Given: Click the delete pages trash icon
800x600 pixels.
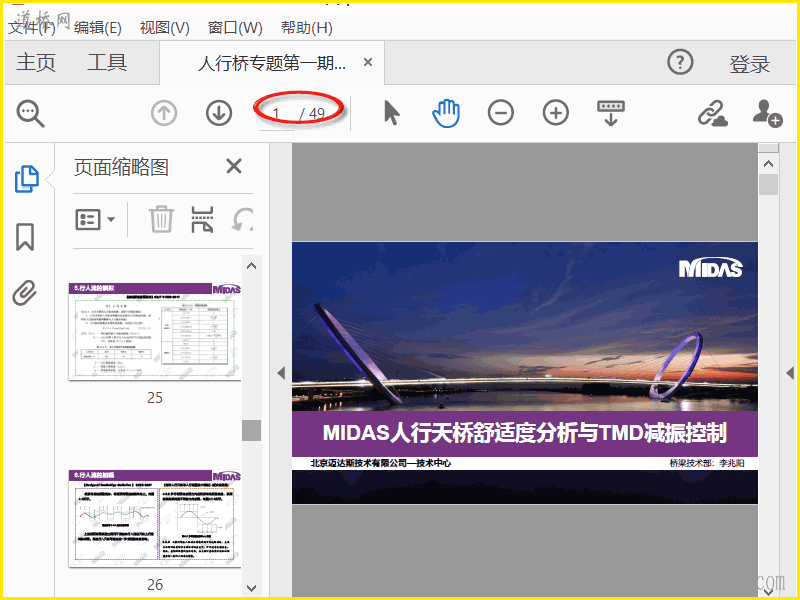Looking at the screenshot, I should (x=162, y=219).
